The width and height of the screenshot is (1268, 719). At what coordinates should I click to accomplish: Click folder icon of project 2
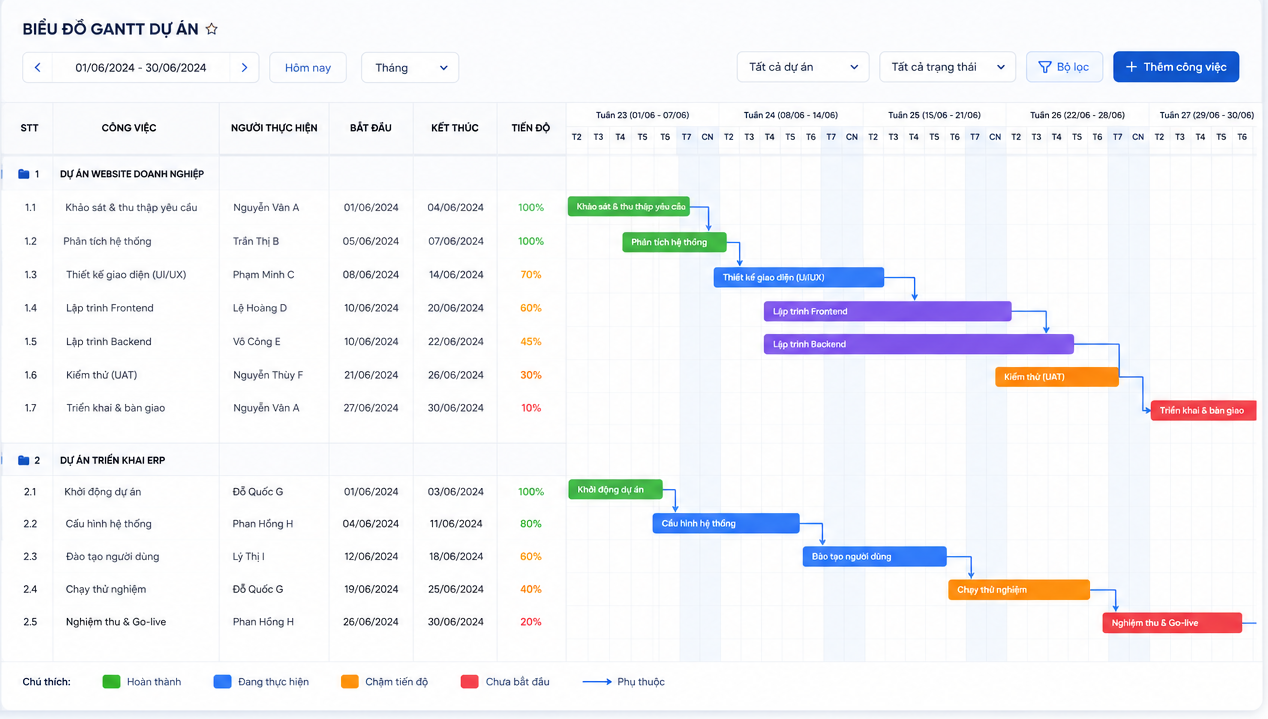pos(24,460)
